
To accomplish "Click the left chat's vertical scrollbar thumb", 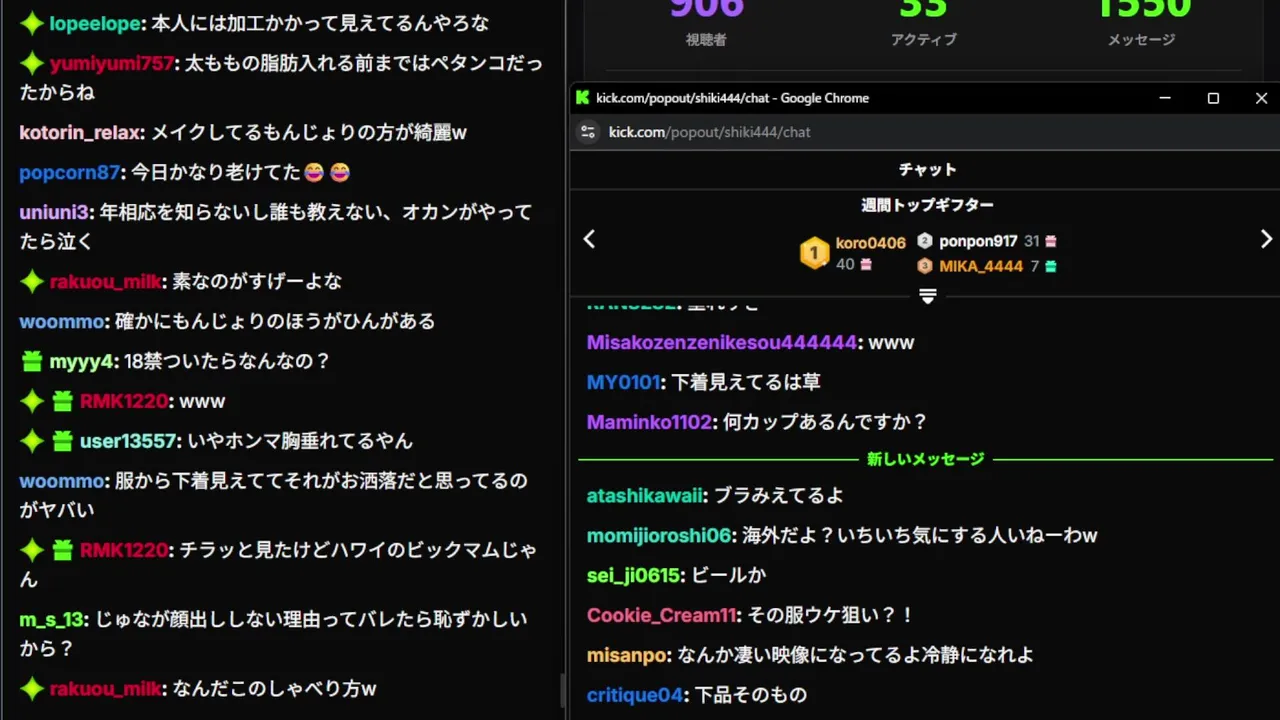I will (x=561, y=690).
